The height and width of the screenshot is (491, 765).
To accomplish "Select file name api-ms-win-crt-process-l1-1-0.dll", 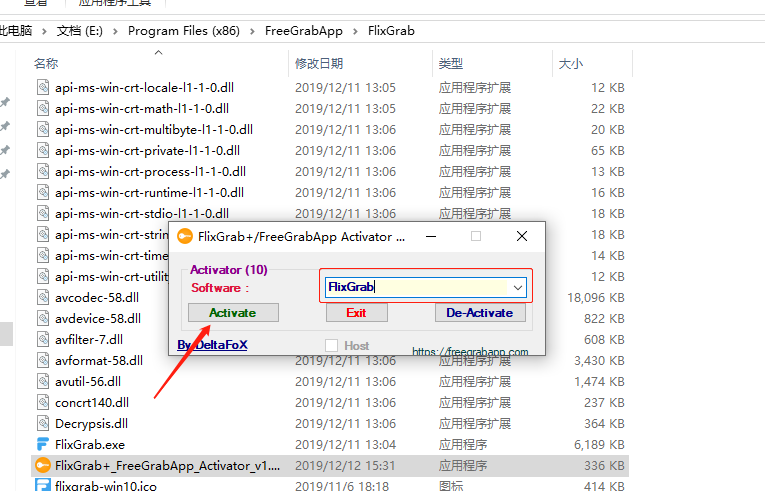I will point(150,171).
